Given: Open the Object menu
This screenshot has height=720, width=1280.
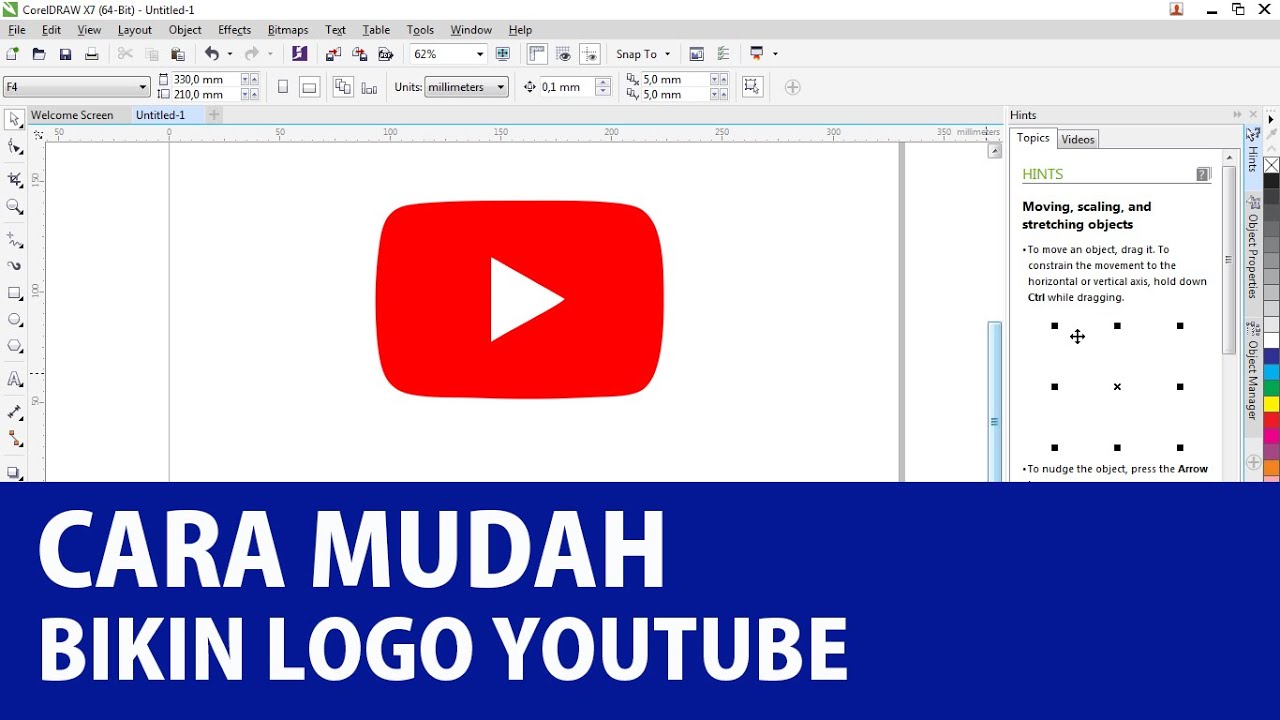Looking at the screenshot, I should click(x=185, y=30).
